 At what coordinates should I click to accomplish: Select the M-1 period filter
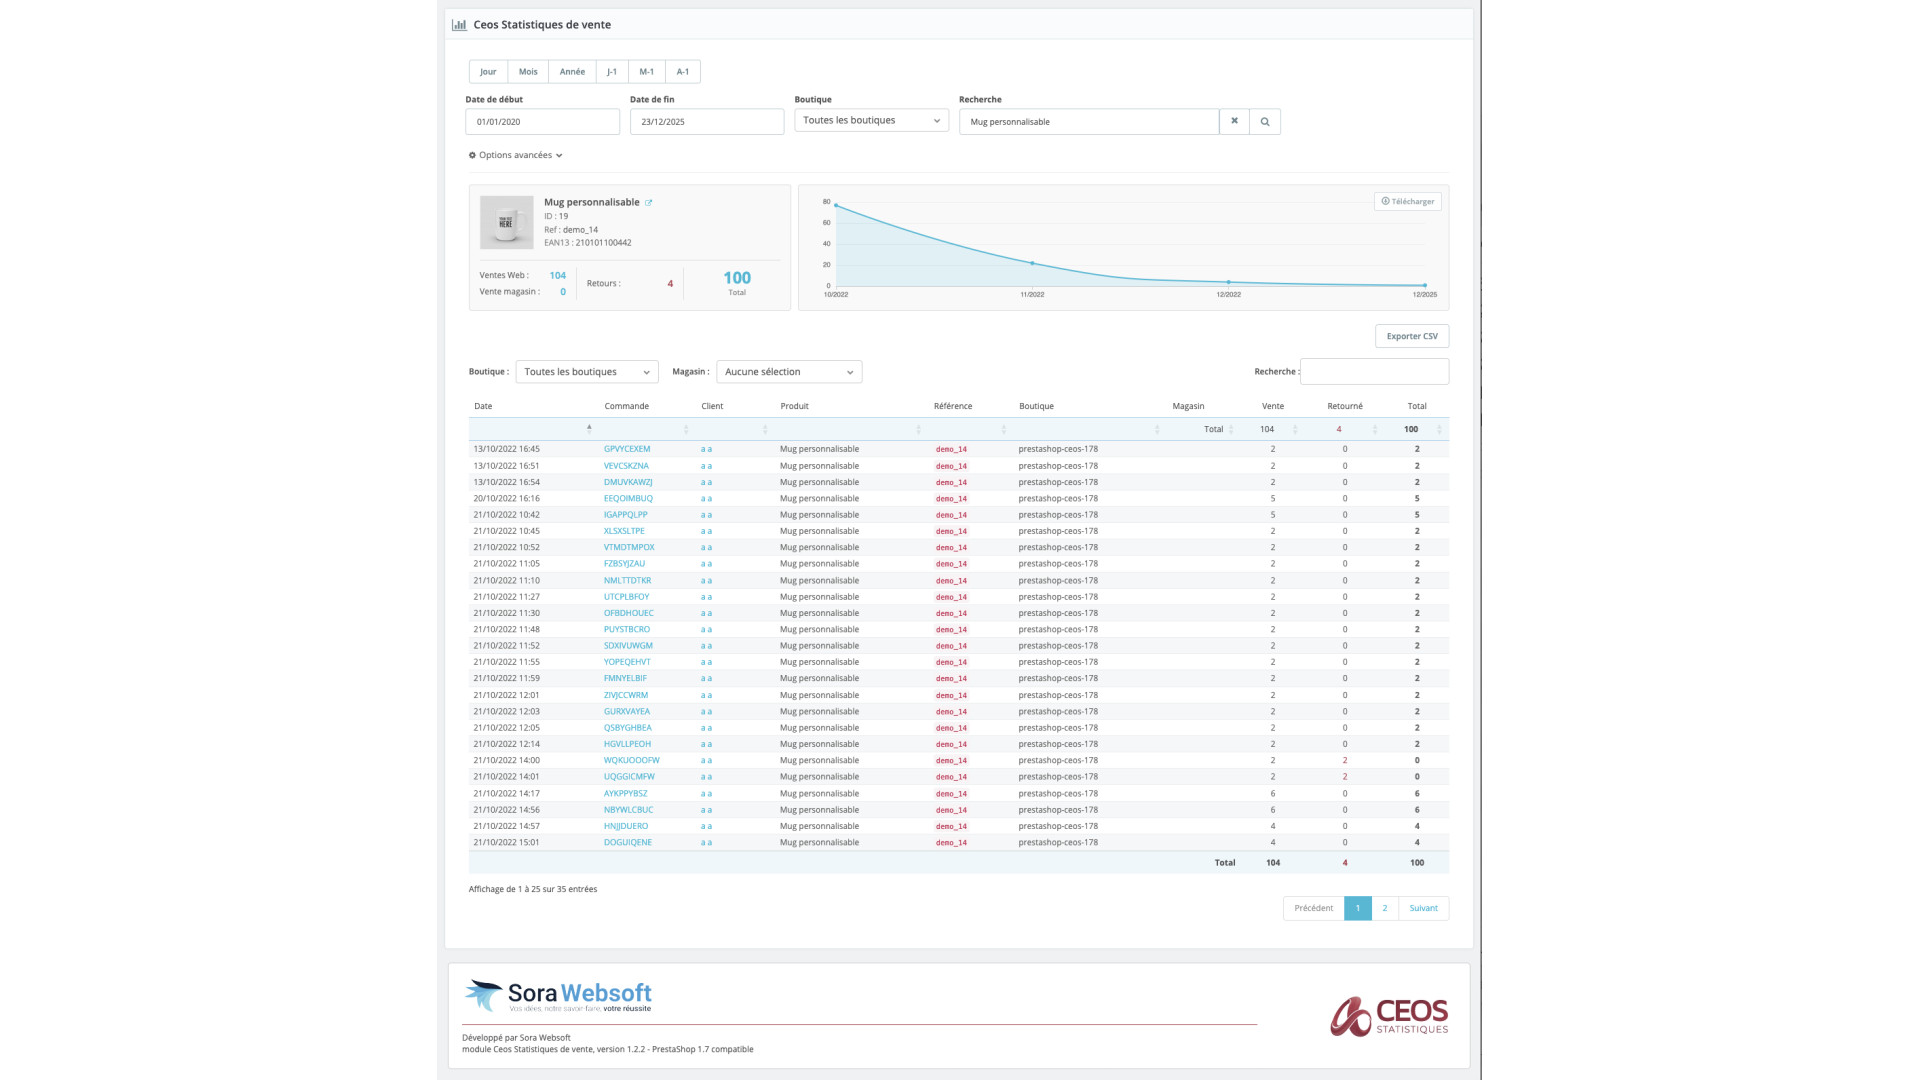point(646,71)
